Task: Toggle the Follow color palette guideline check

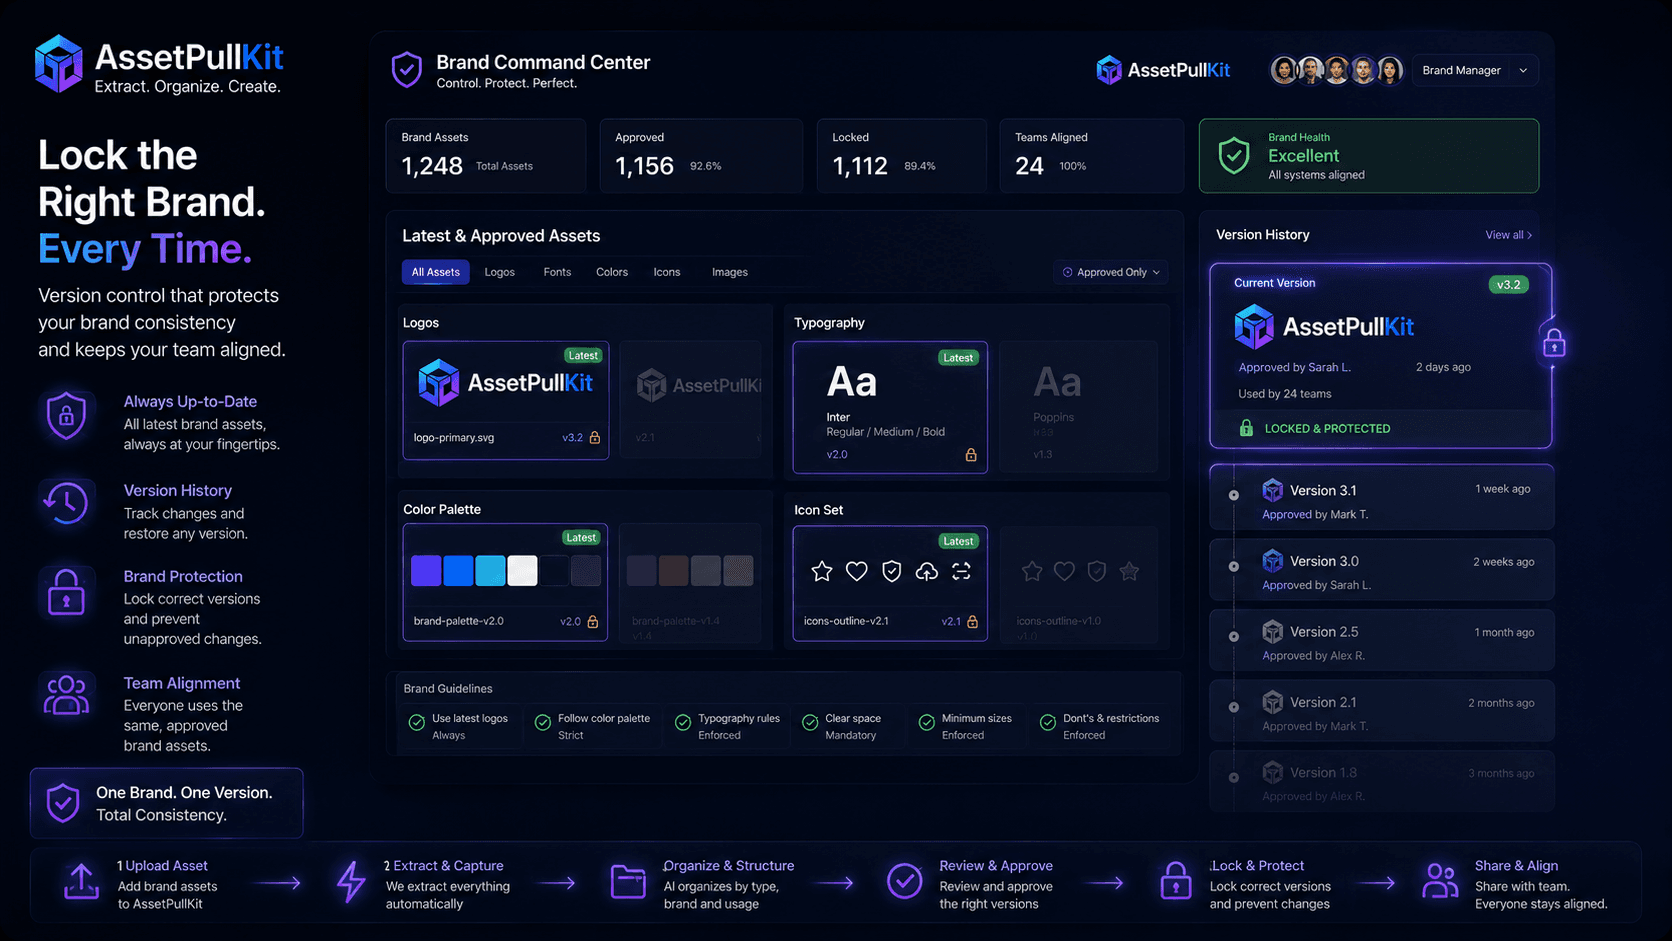Action: coord(543,723)
